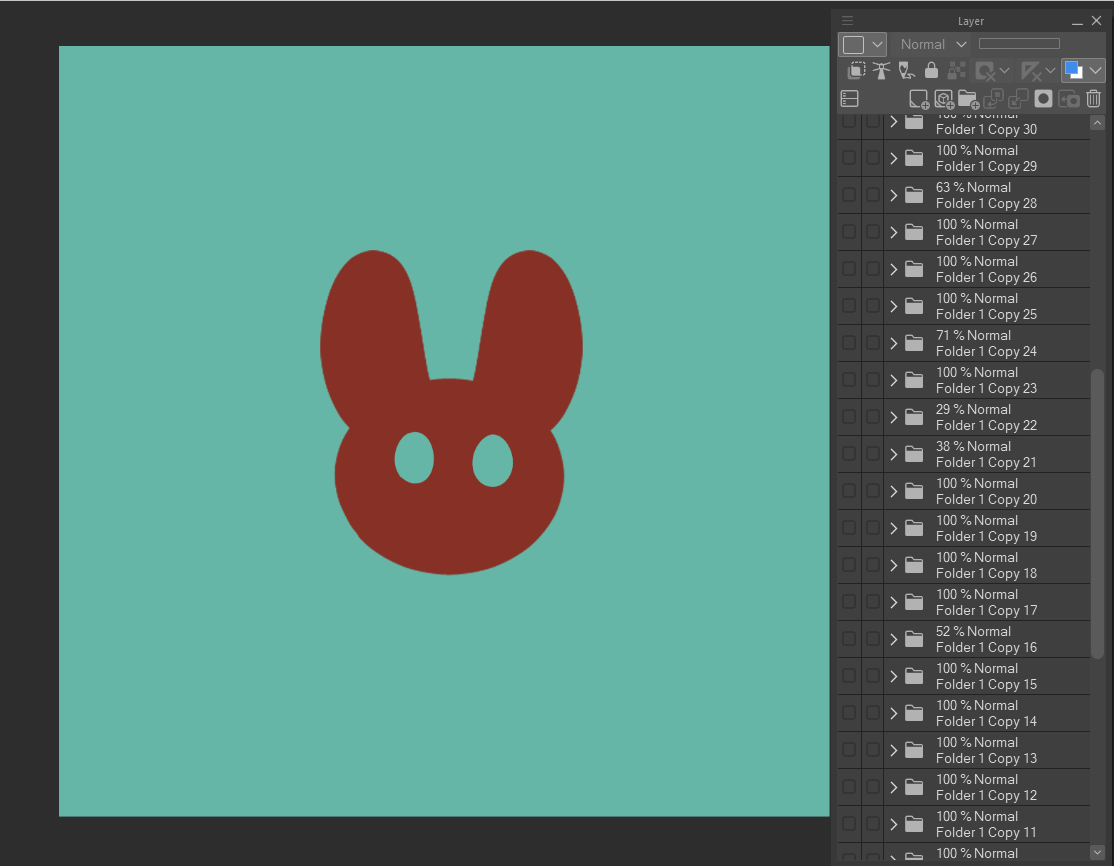Select Folder 1 Copy 17 layer row
1114x866 pixels.
coord(963,601)
